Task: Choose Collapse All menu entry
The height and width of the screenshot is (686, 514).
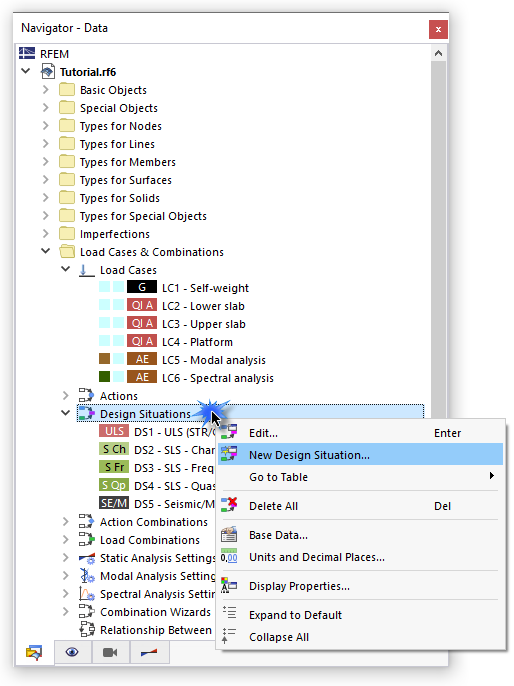Action: [360, 637]
